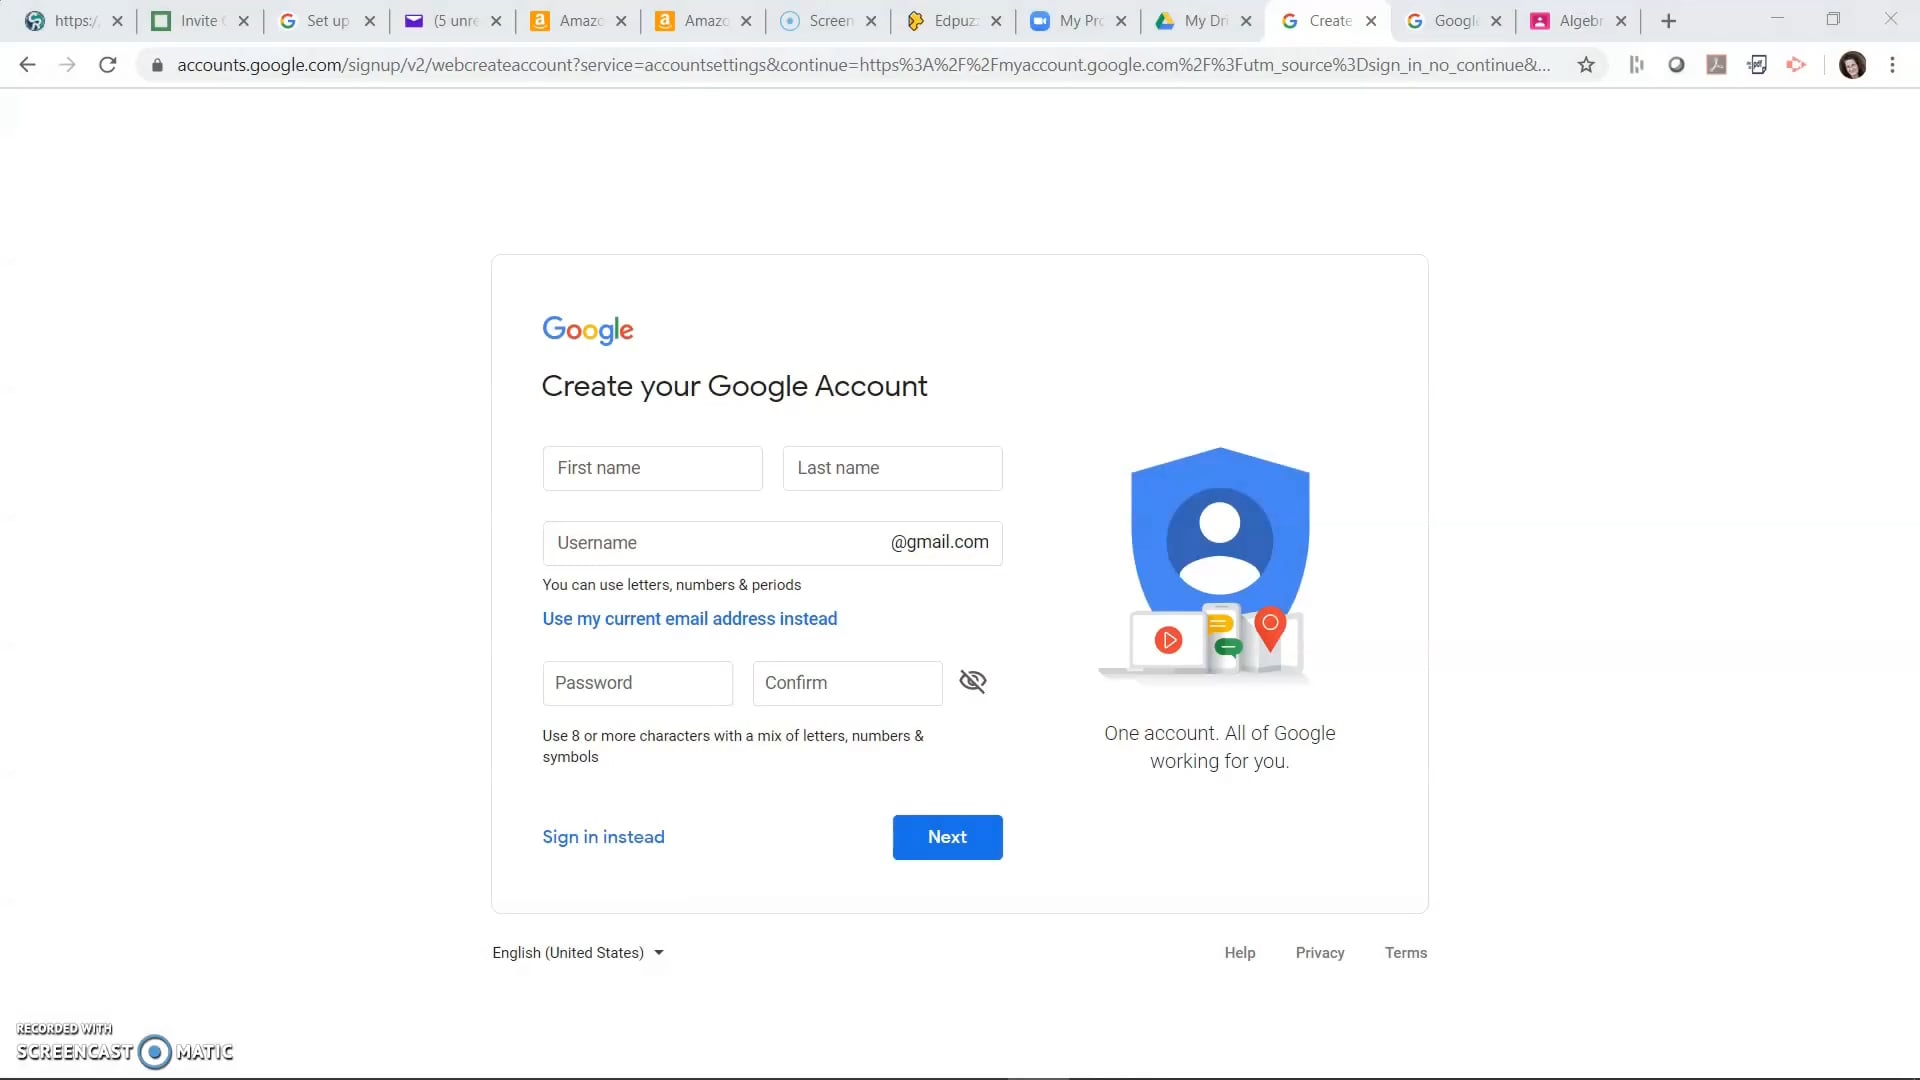Close the Set up tab
The width and height of the screenshot is (1920, 1080).
coord(370,21)
